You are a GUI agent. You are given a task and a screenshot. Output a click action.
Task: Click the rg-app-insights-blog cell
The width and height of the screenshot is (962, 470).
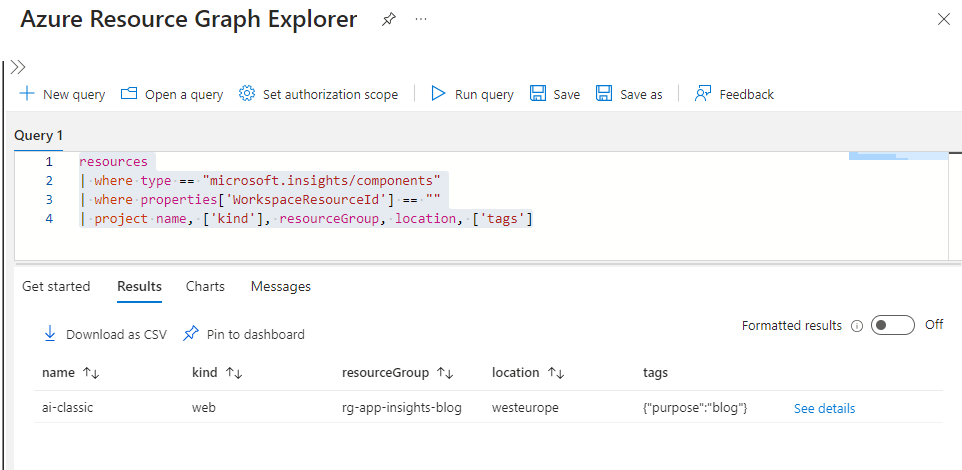(402, 407)
